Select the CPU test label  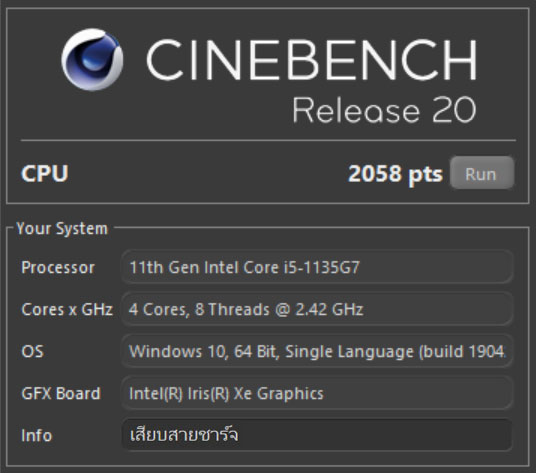[x=45, y=173]
